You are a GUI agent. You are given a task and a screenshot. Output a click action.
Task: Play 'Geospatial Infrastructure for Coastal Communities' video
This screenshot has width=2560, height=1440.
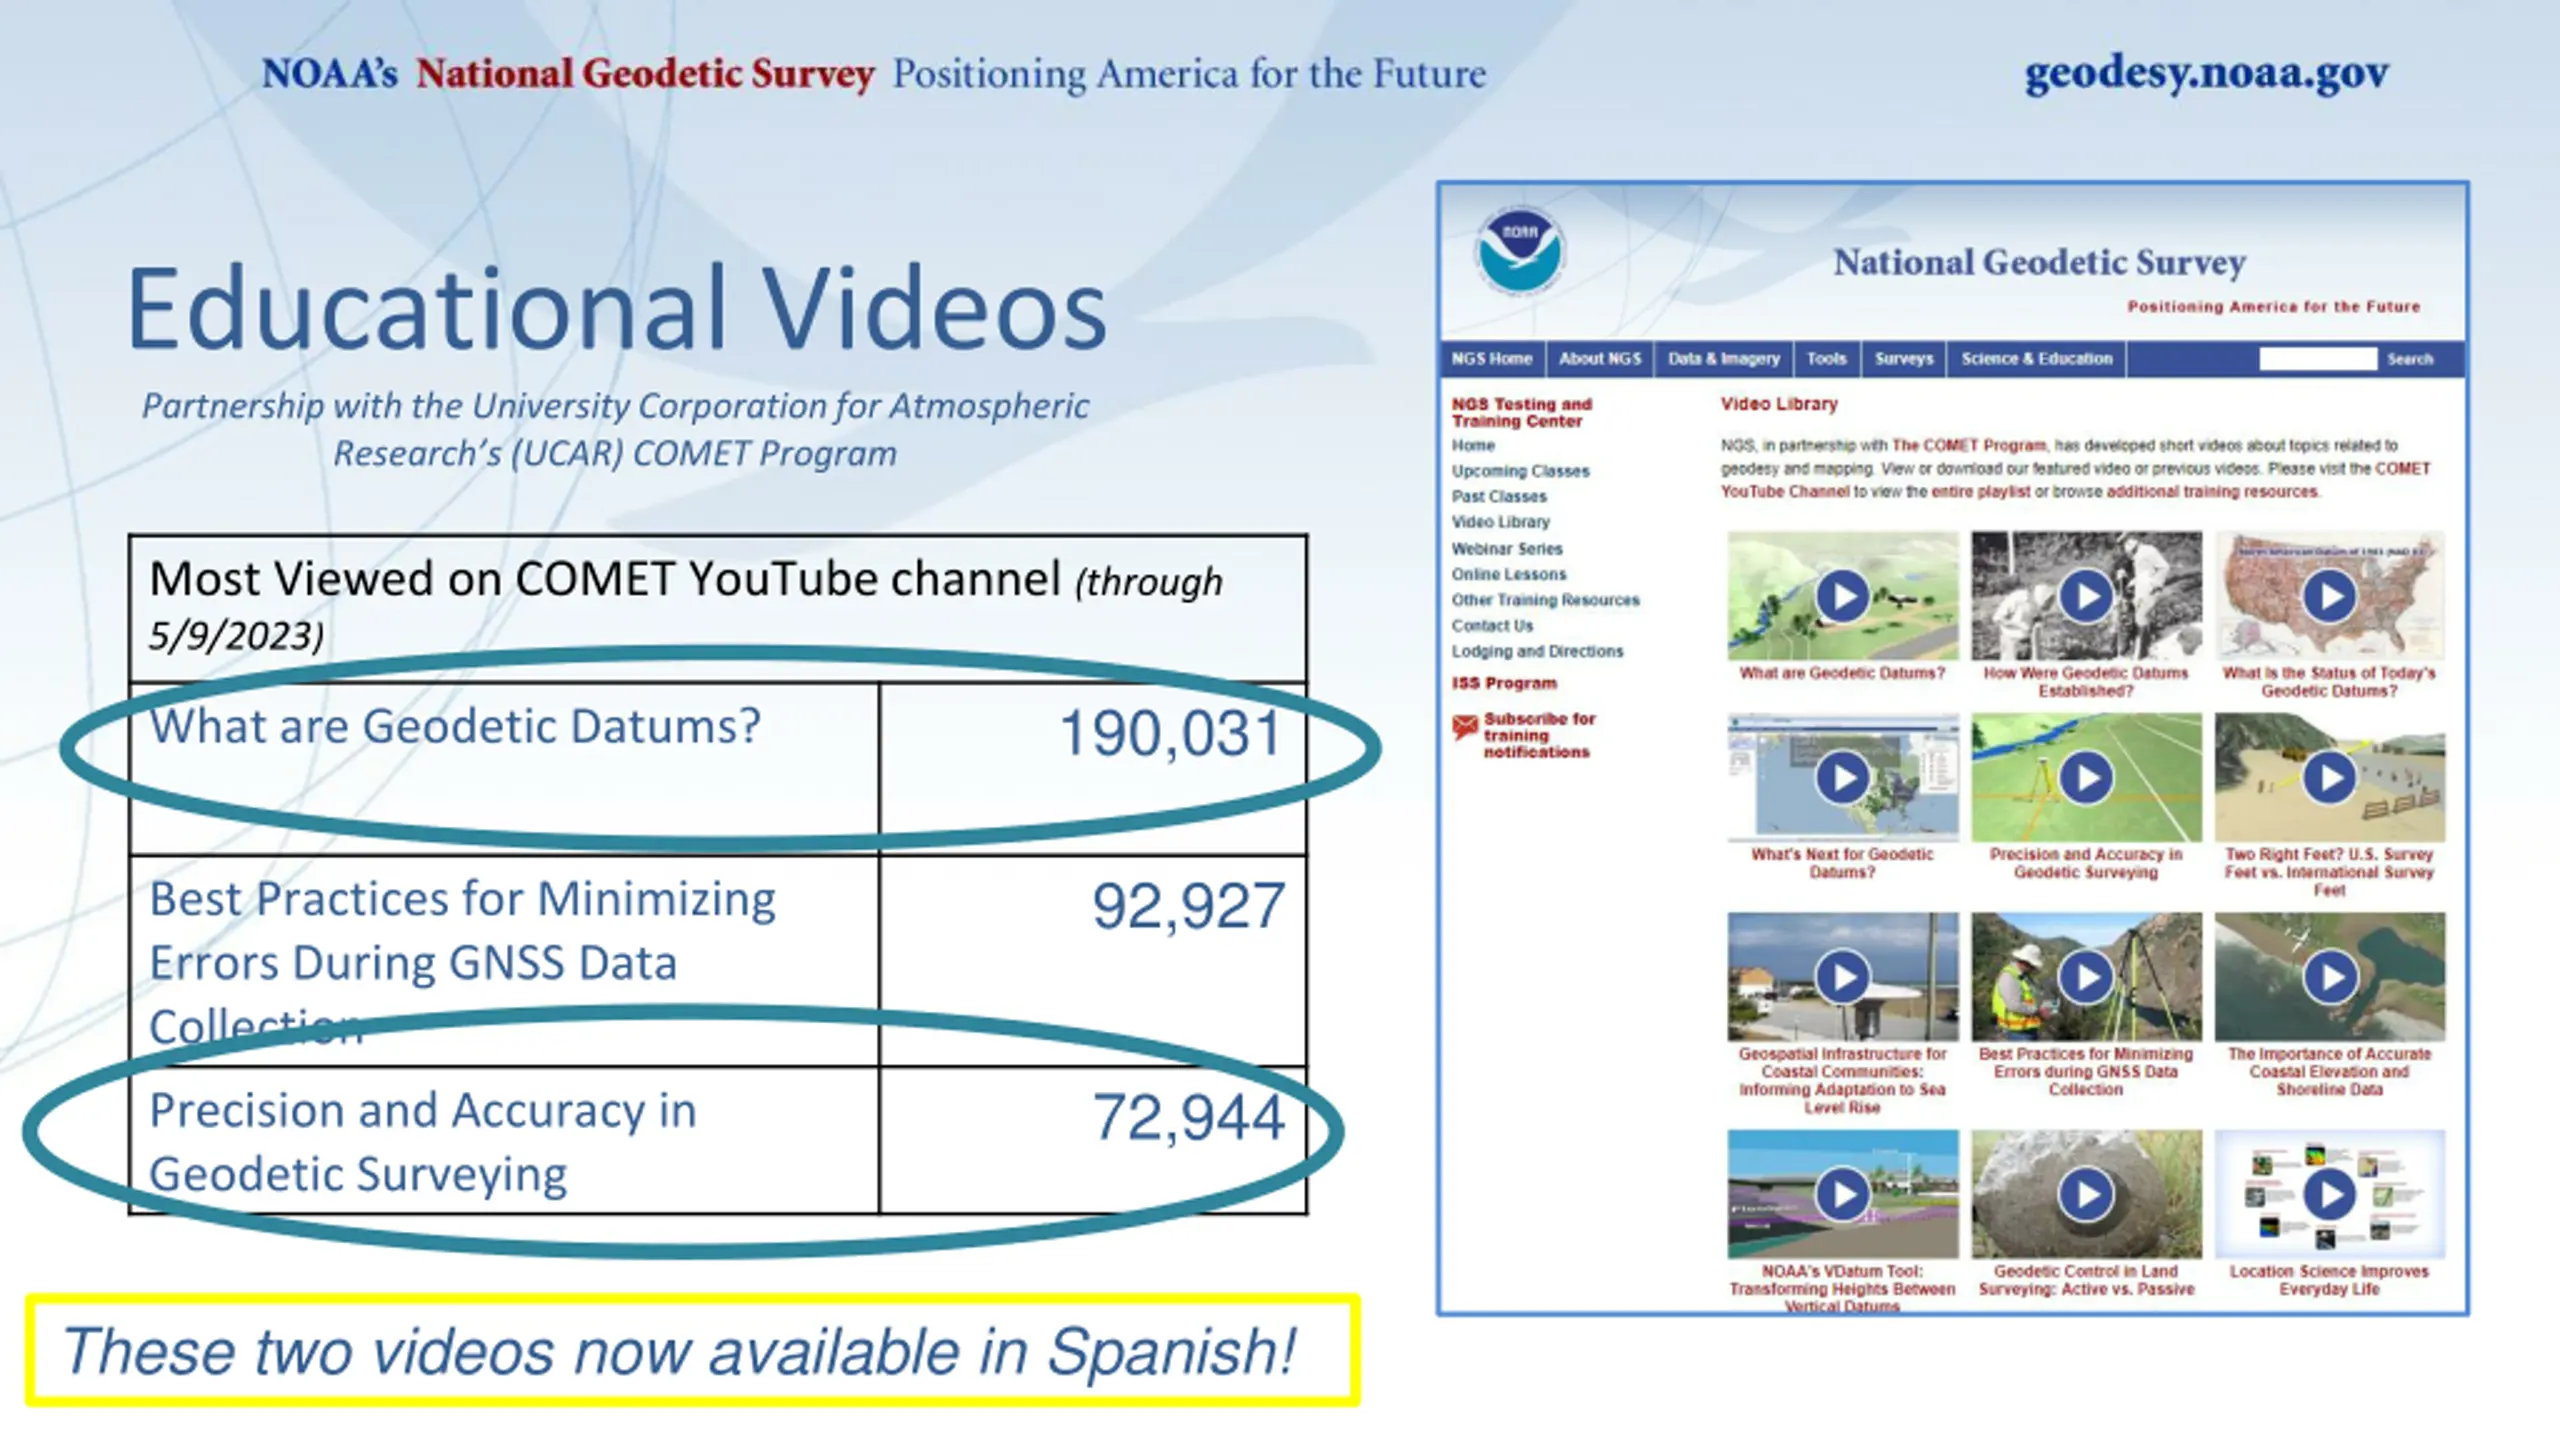pyautogui.click(x=1843, y=976)
